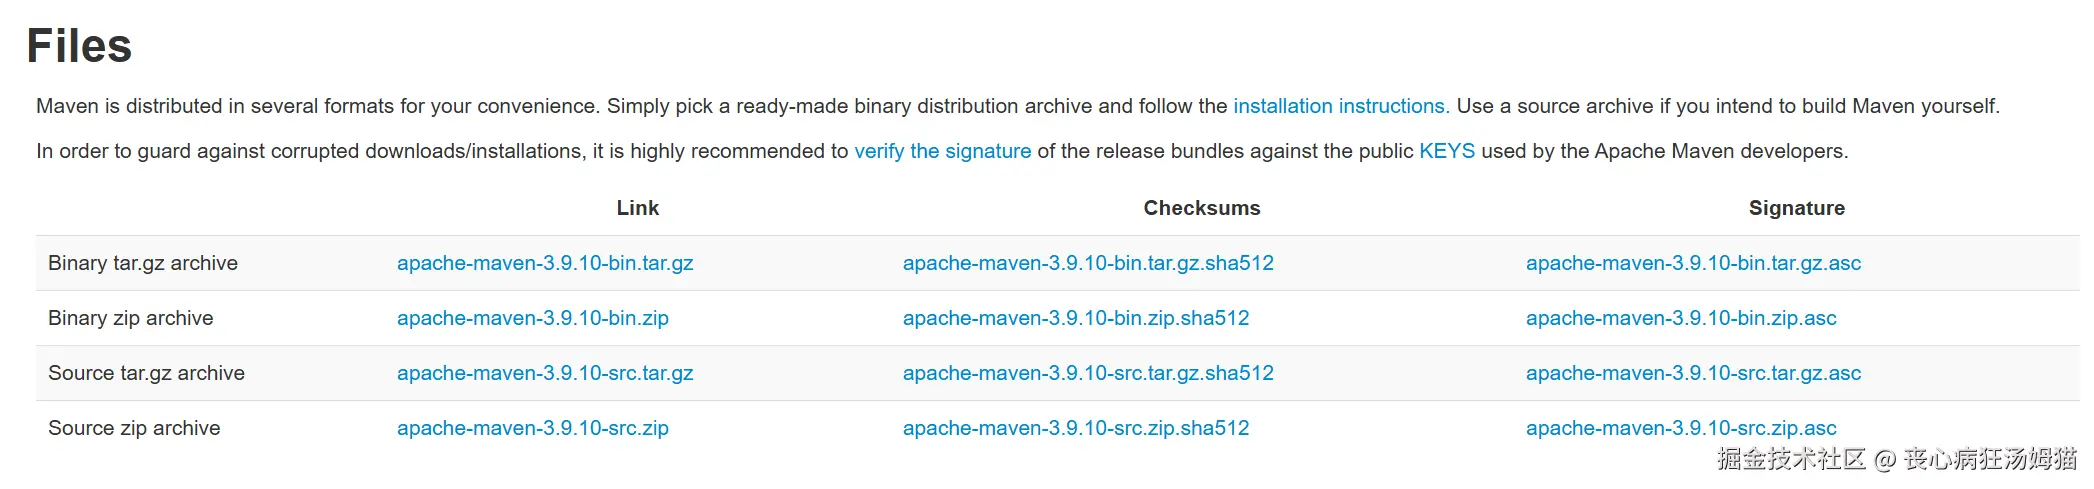Download apache-maven-3.9.10-bin.tar.gz

(x=545, y=263)
